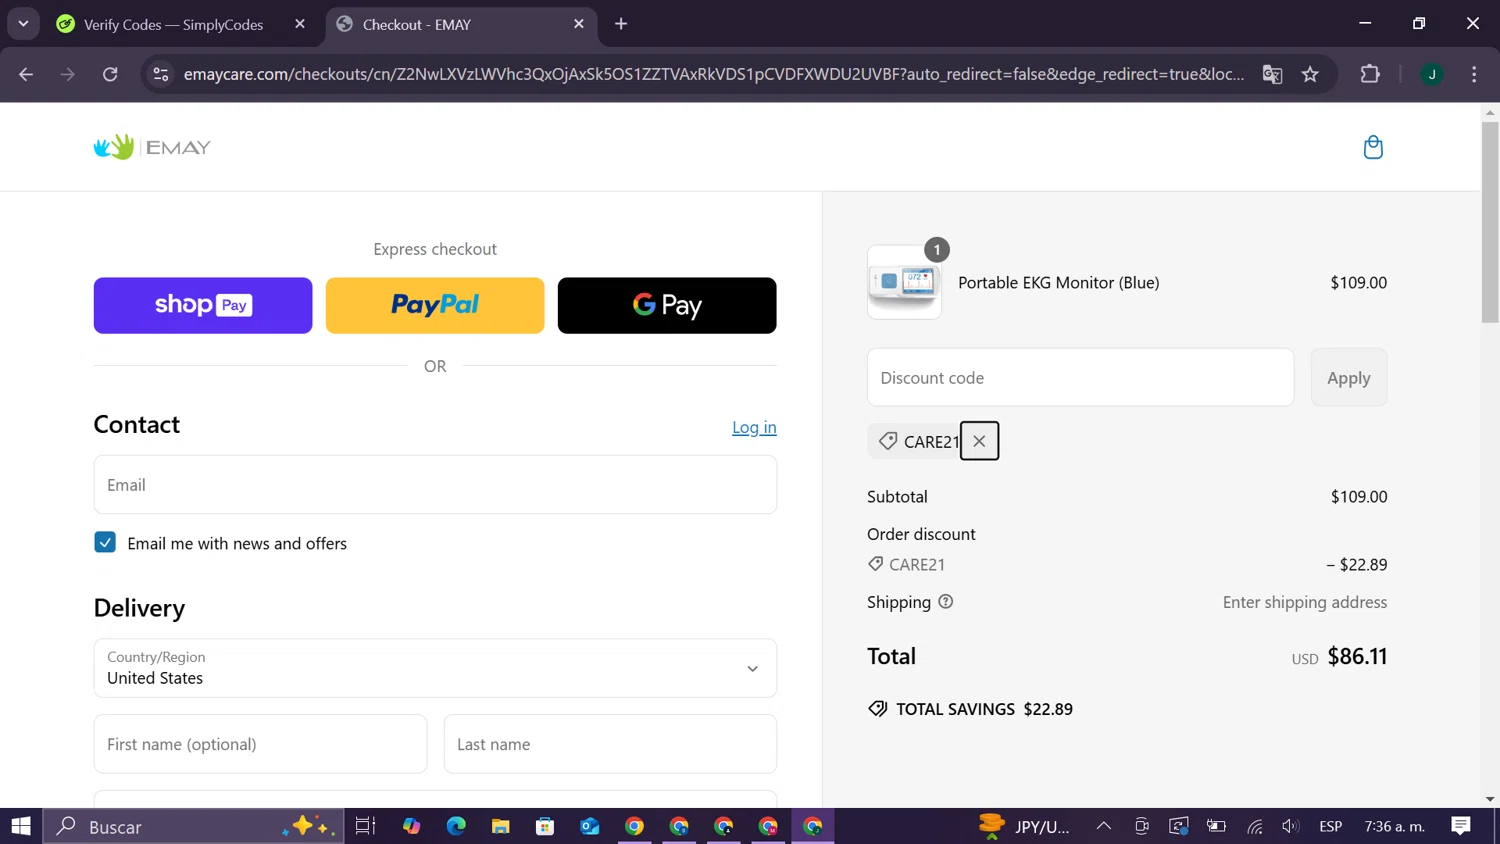This screenshot has width=1500, height=844.
Task: Open Copilot from taskbar
Action: click(x=412, y=826)
